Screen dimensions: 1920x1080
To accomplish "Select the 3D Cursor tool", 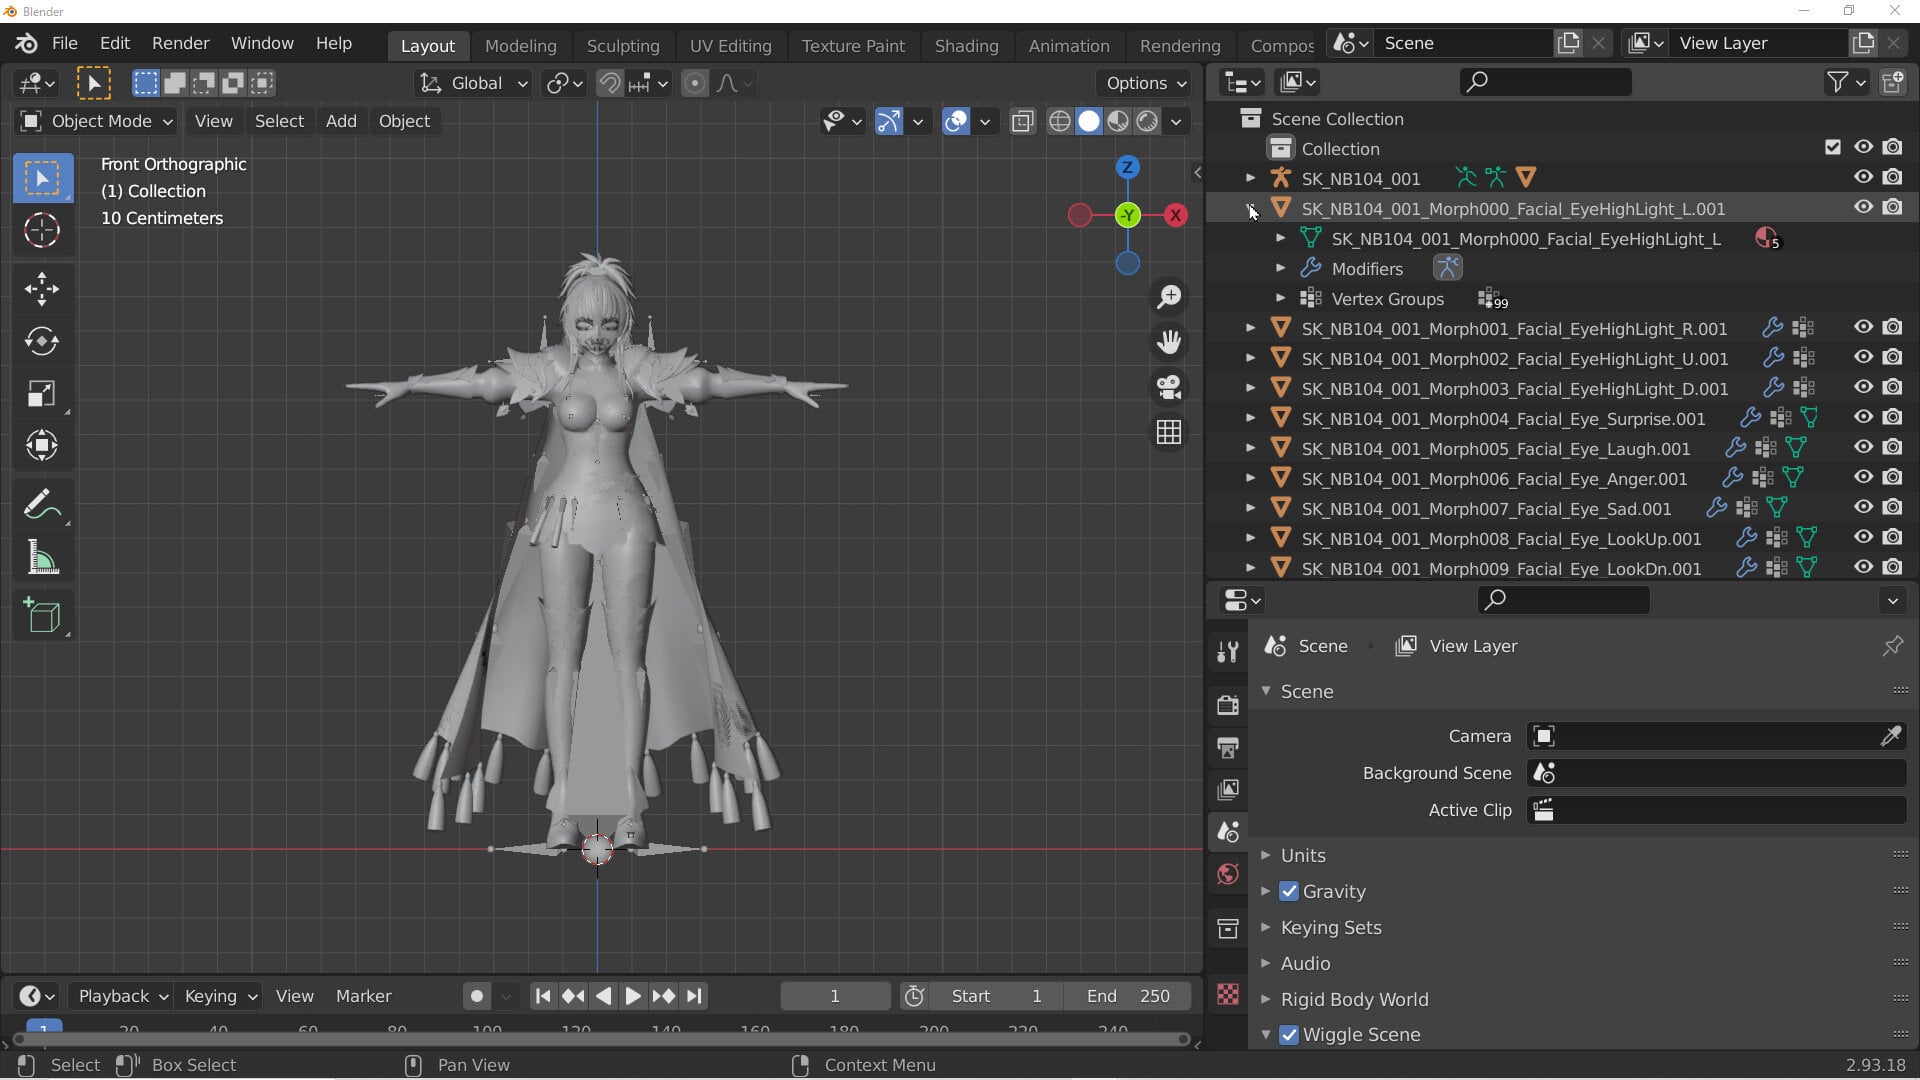I will click(42, 231).
